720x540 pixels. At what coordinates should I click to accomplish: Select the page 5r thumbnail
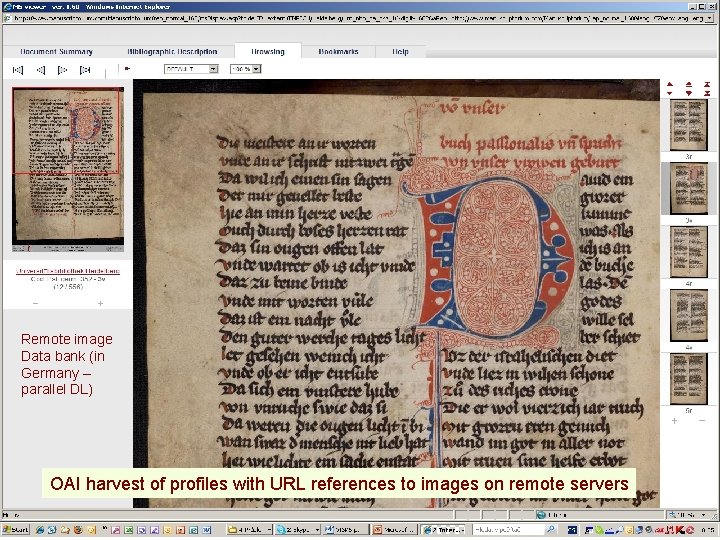coord(688,379)
